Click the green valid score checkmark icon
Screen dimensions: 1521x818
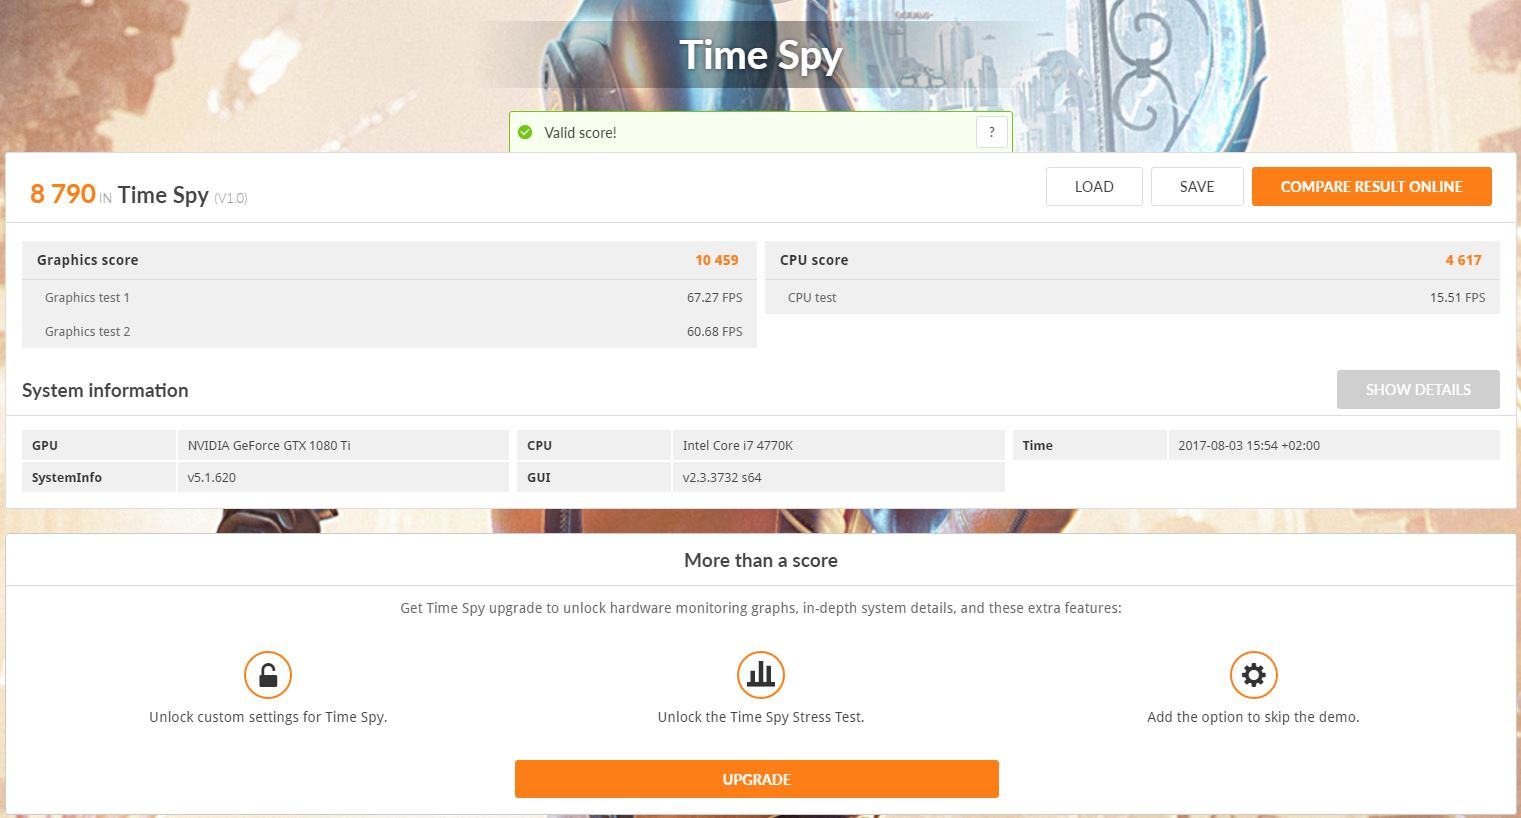pos(525,132)
